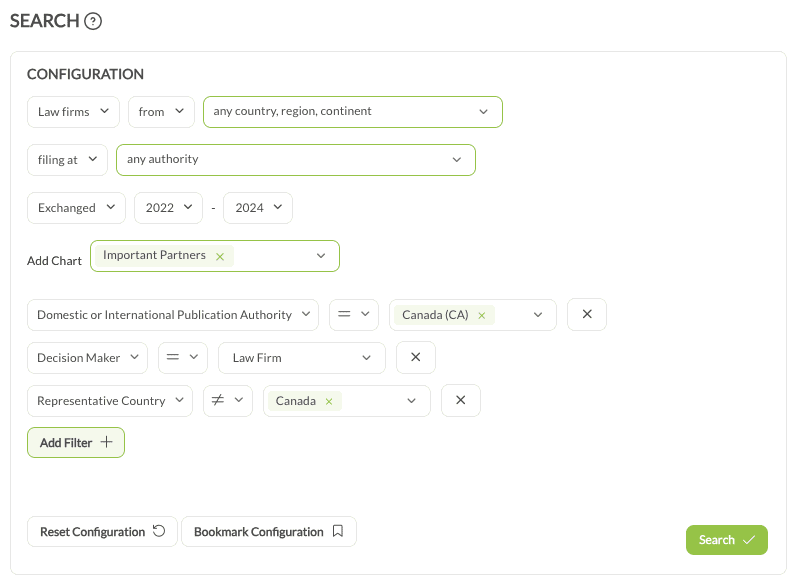Screen dimensions: 799x584
Task: Remove the Canada (CA) authority tag
Action: 482,316
